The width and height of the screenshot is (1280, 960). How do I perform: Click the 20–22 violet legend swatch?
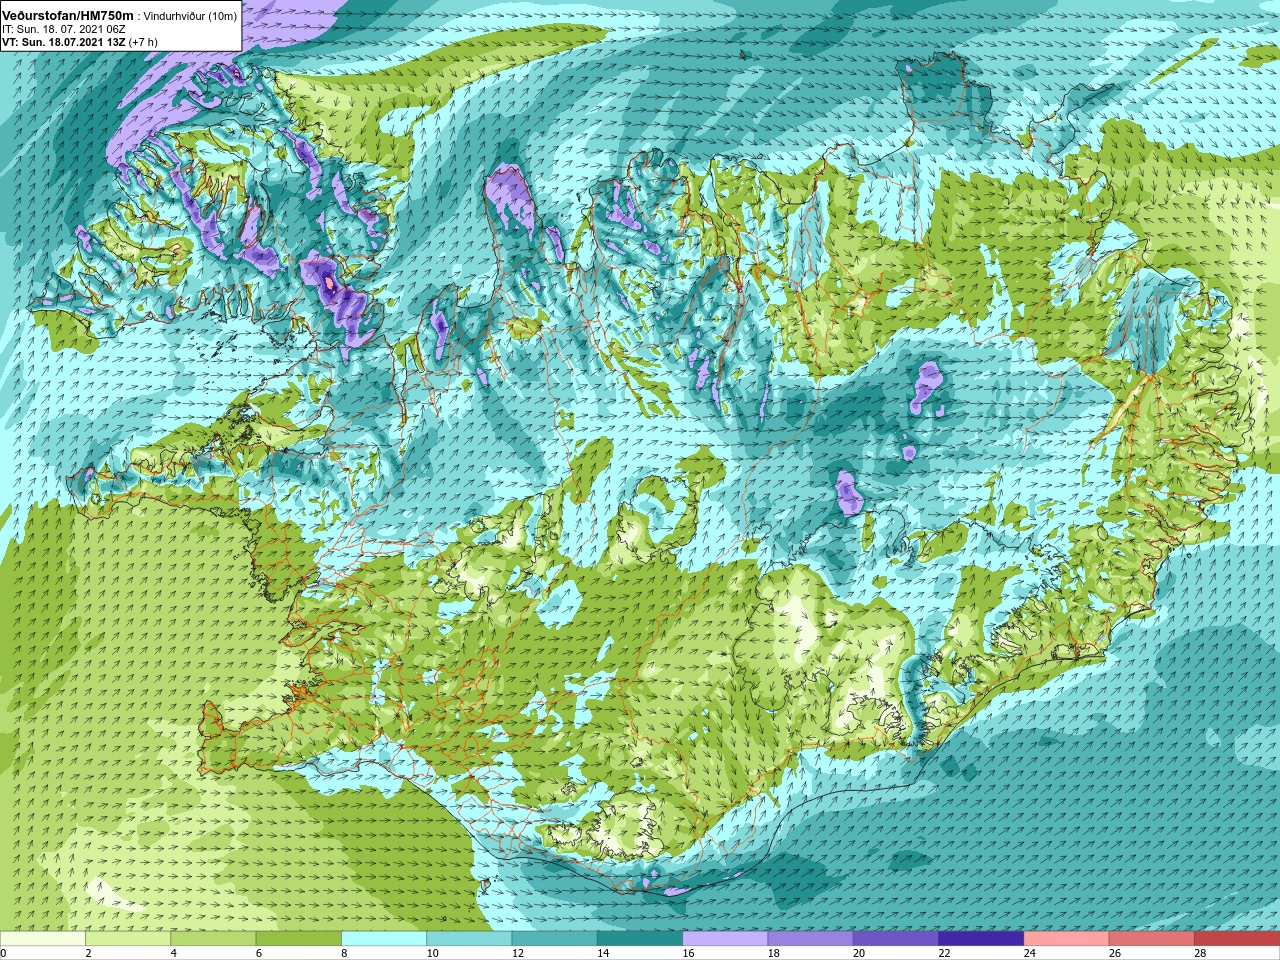pyautogui.click(x=896, y=939)
